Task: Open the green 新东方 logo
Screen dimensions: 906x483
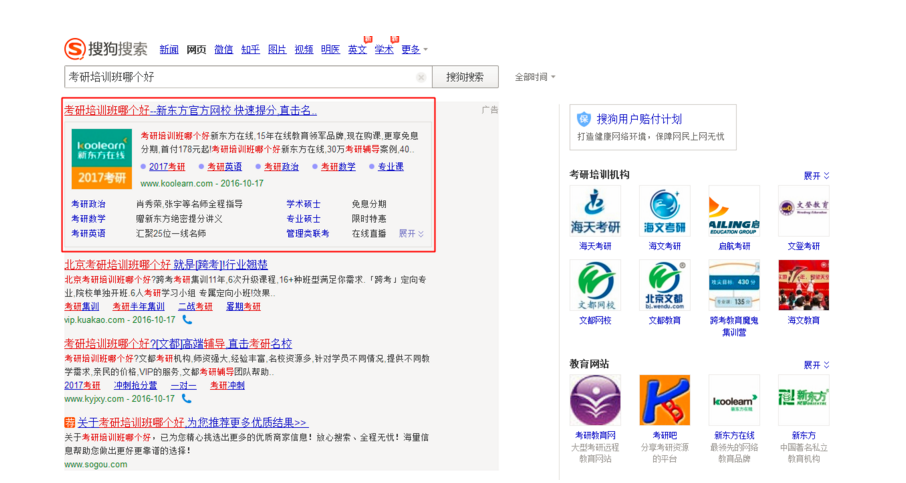Action: pyautogui.click(x=804, y=400)
